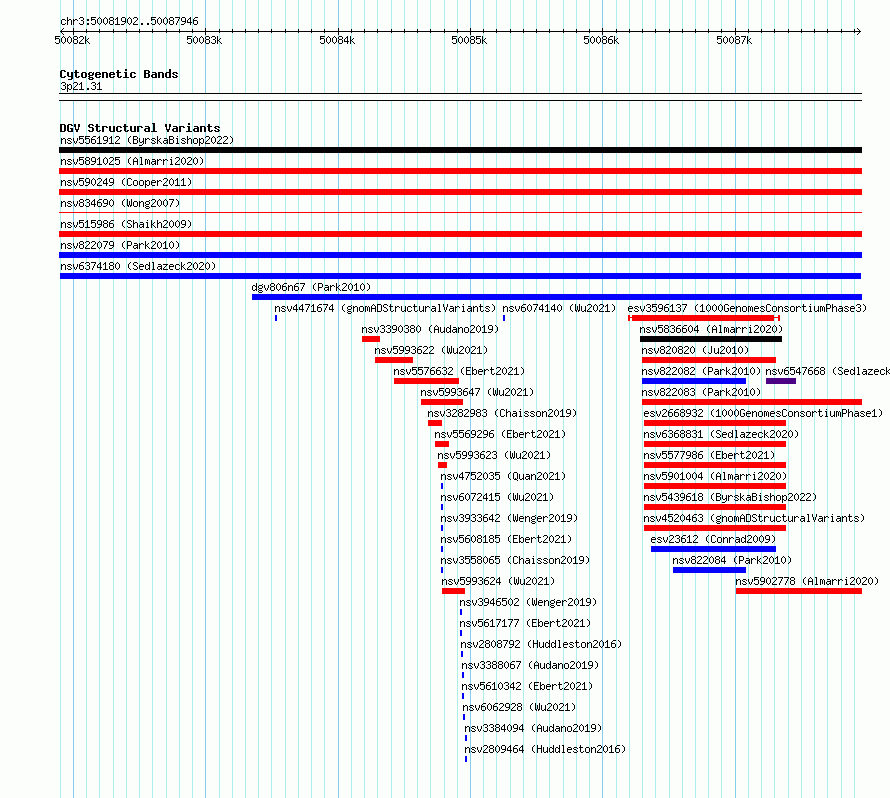Open esv23612 (Conrad2009) variant
This screenshot has width=890, height=798.
click(x=713, y=539)
